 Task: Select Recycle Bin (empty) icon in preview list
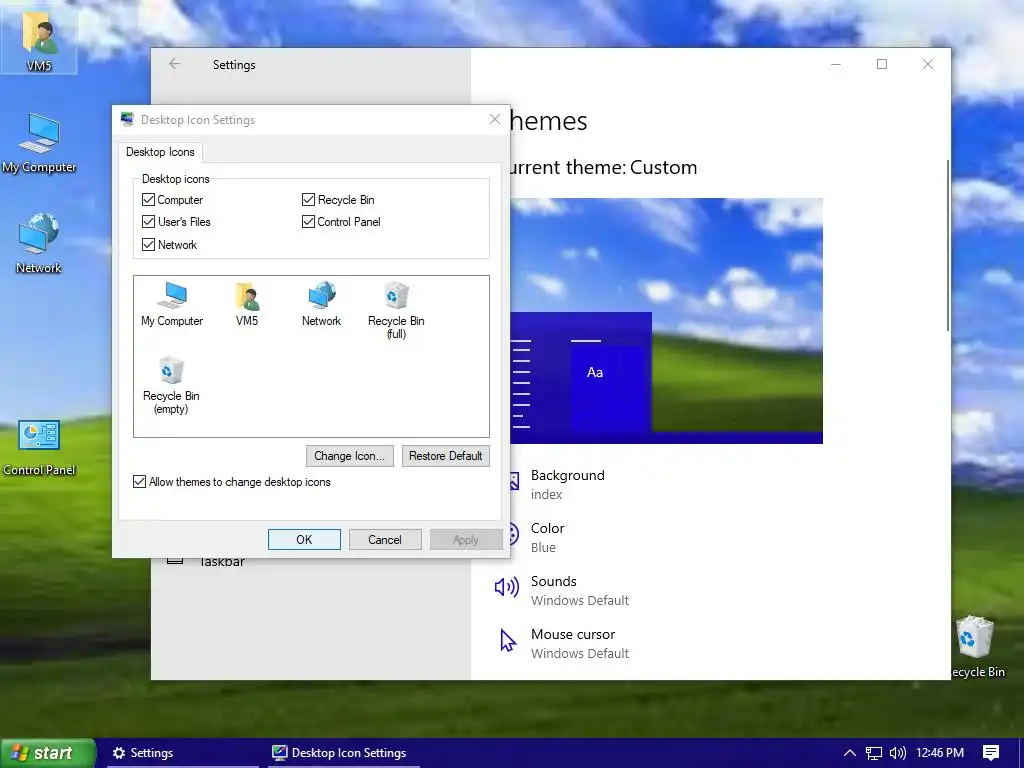coord(171,385)
